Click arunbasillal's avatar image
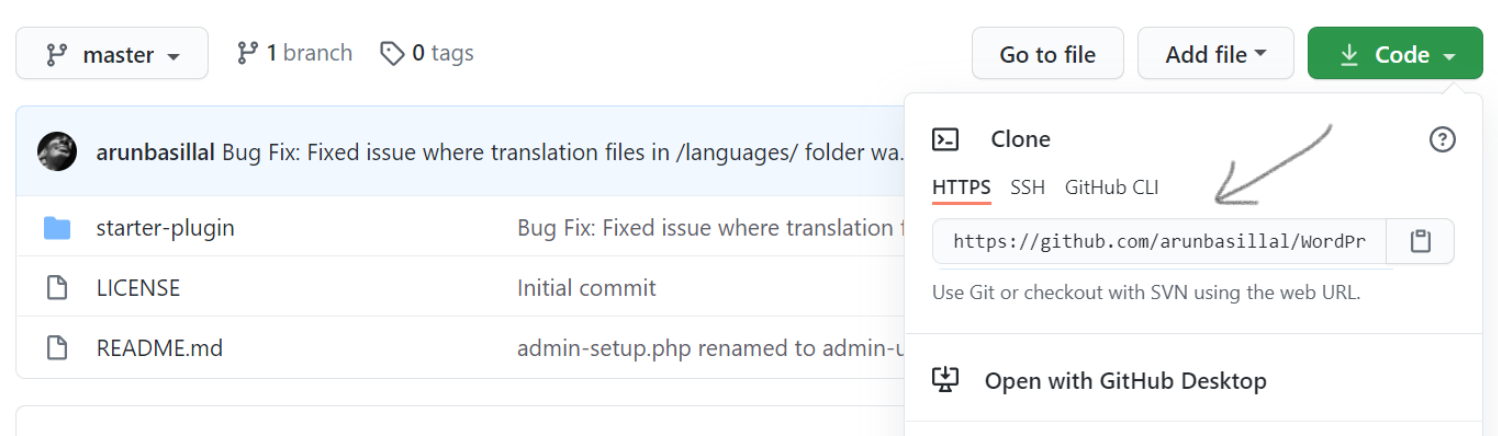Screen dimensions: 1498x436 (57, 152)
